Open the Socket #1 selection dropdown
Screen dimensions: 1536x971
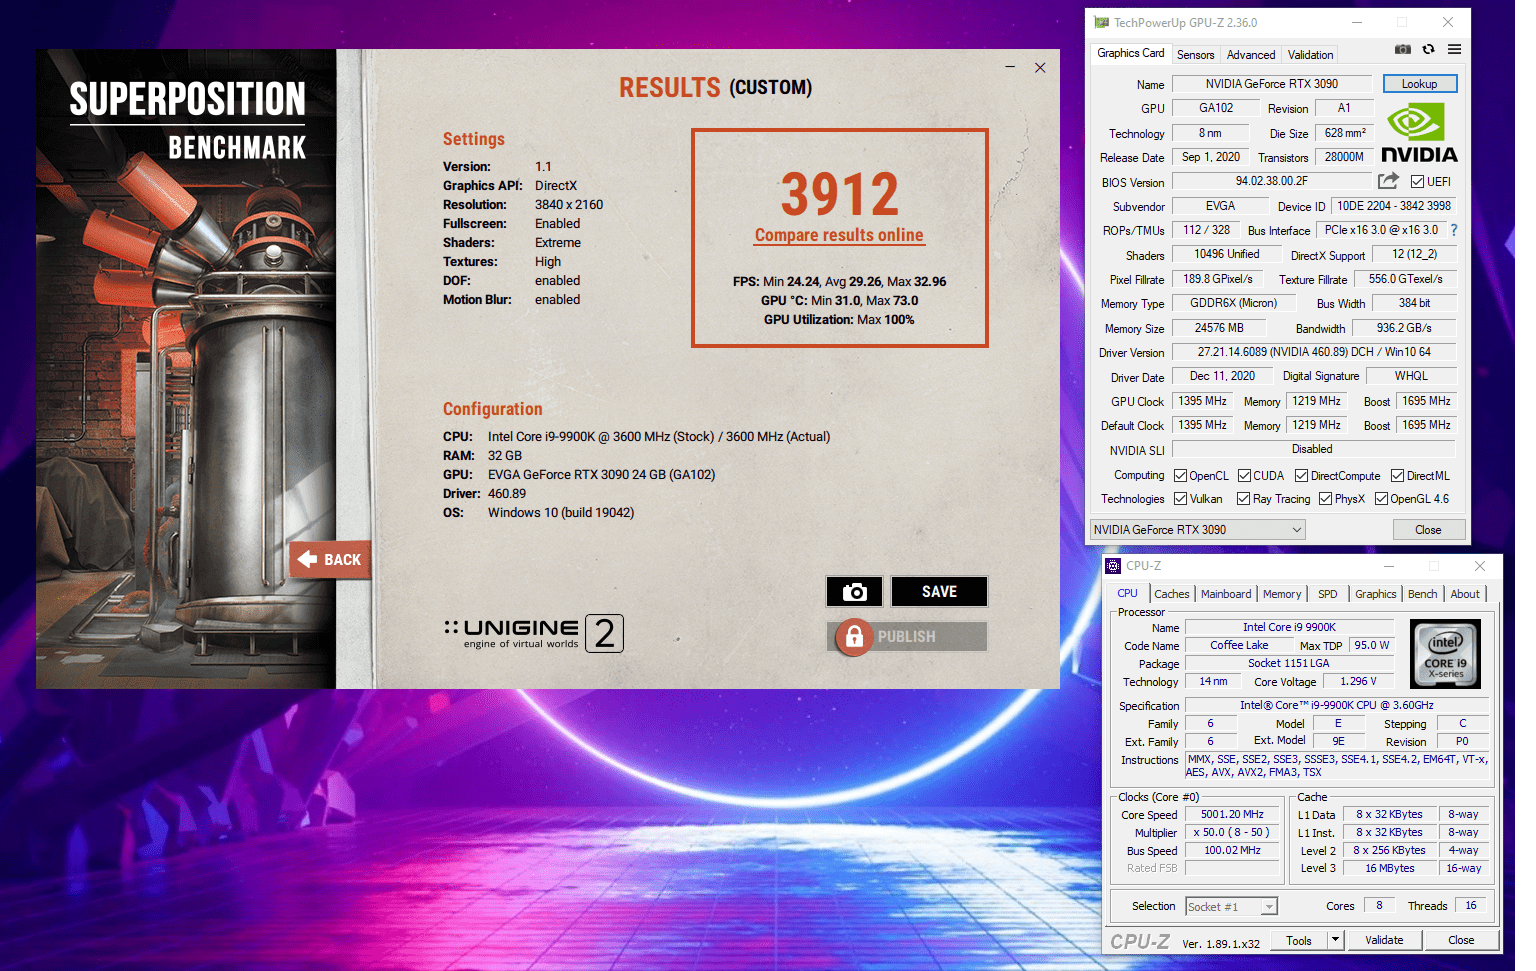pyautogui.click(x=1232, y=907)
